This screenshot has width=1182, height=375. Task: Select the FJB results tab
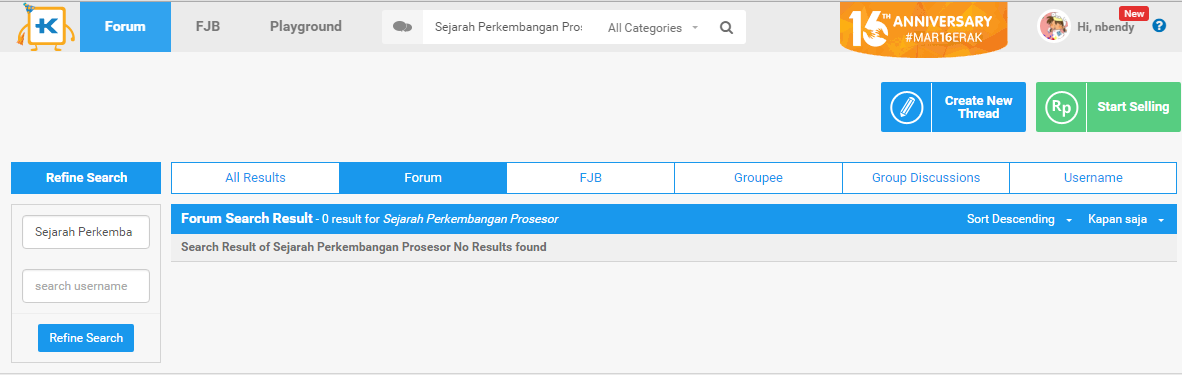point(590,178)
